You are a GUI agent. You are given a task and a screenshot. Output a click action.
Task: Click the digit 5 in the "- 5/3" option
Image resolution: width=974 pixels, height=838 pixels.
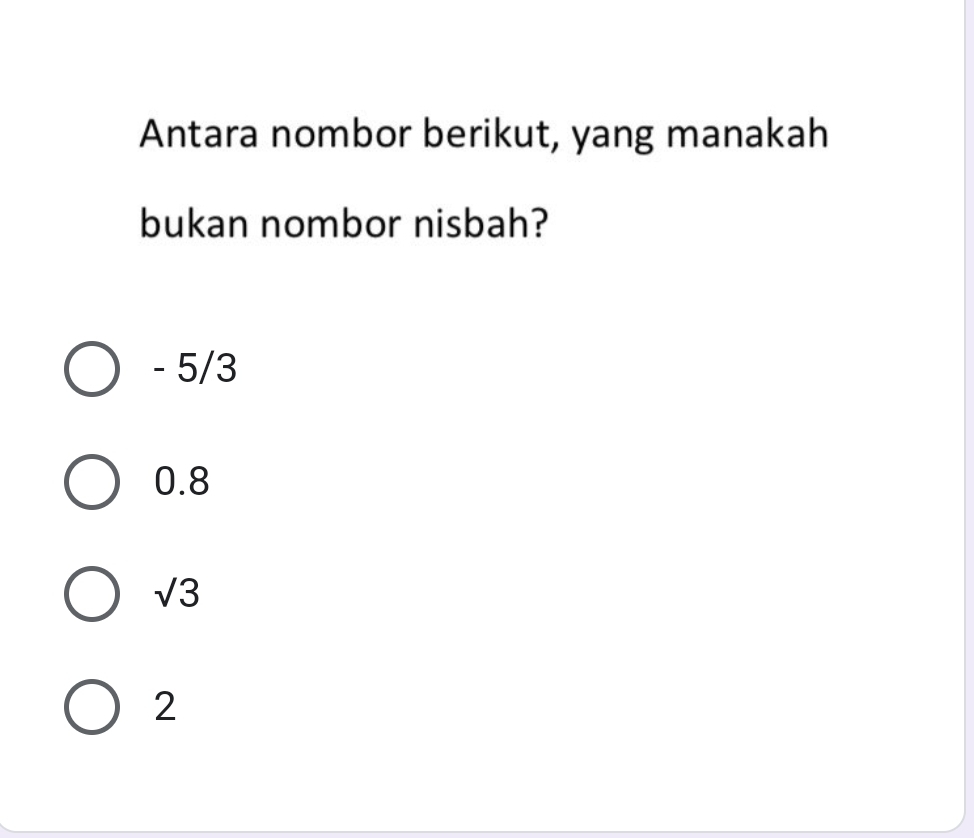[x=187, y=370]
